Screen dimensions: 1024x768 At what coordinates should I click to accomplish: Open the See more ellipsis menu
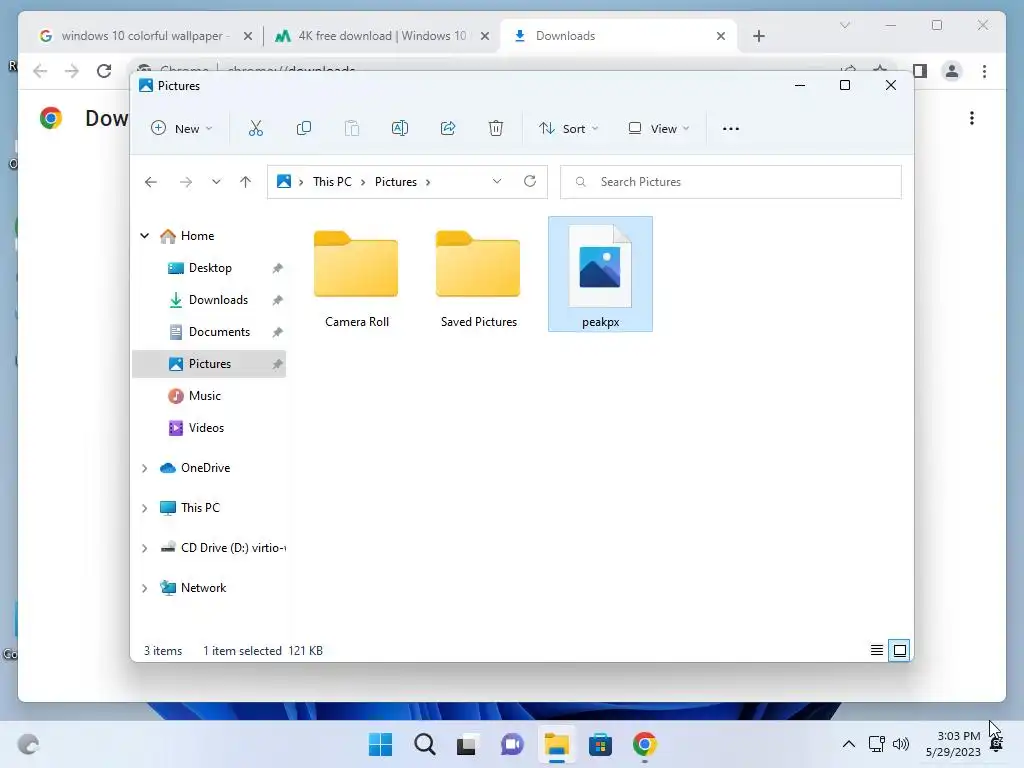coord(731,129)
